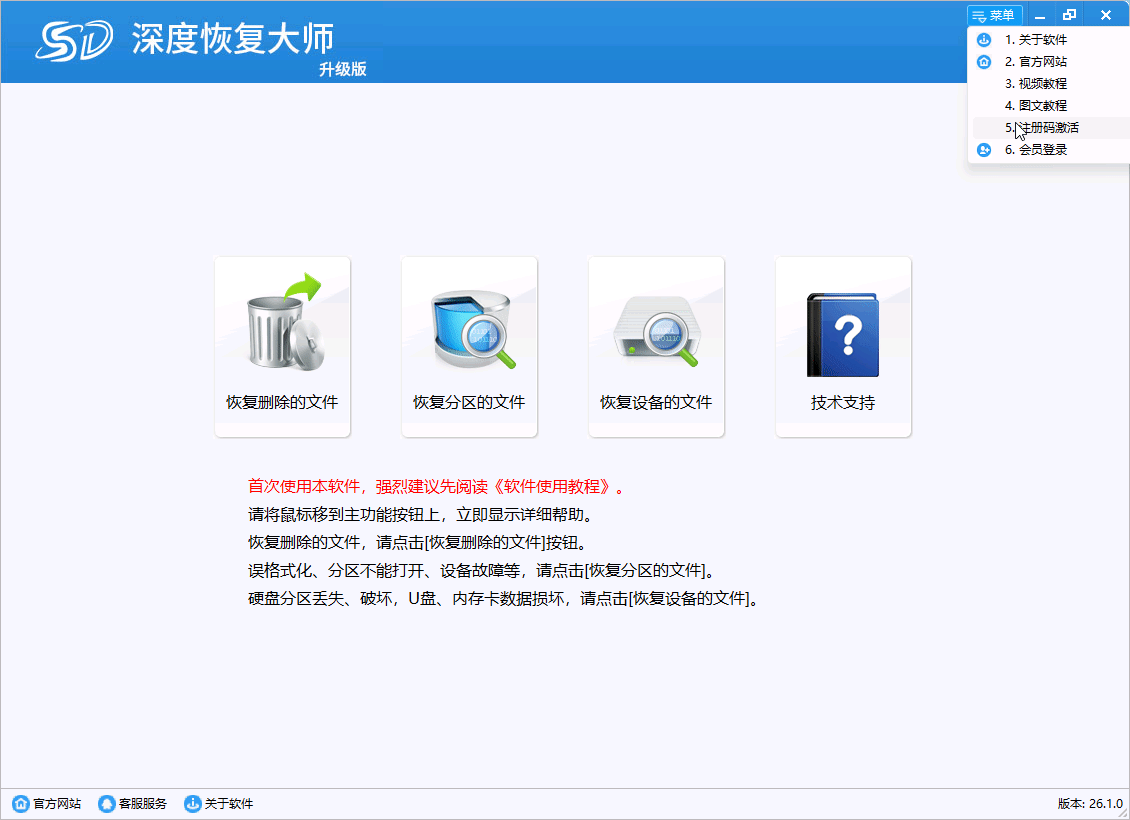Minimize the recovery application window
The width and height of the screenshot is (1130, 820).
point(1040,15)
